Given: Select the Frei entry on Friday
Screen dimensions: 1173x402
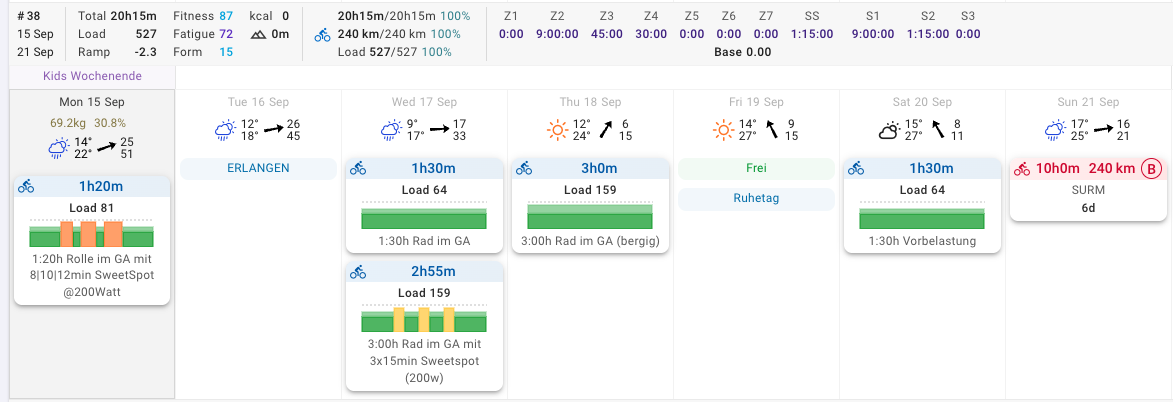Looking at the screenshot, I should click(x=756, y=169).
